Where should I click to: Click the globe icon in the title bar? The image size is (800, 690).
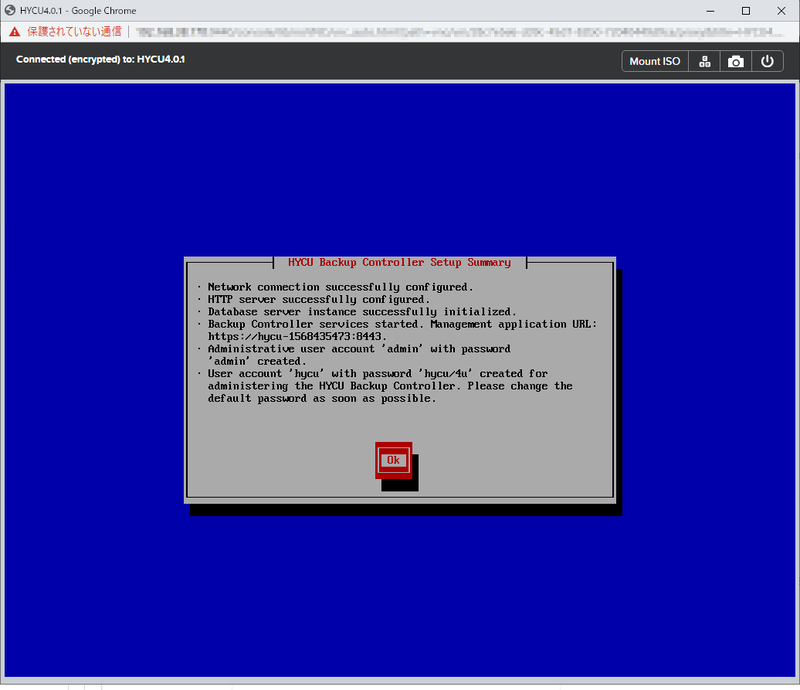click(x=10, y=10)
